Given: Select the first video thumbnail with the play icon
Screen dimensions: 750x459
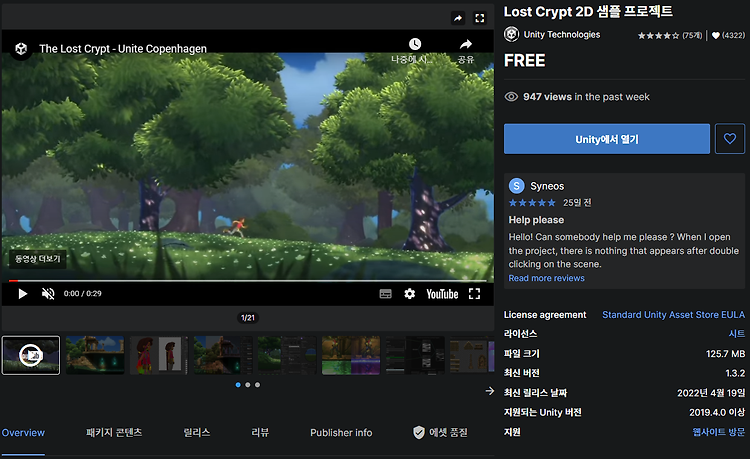Looking at the screenshot, I should [31, 355].
